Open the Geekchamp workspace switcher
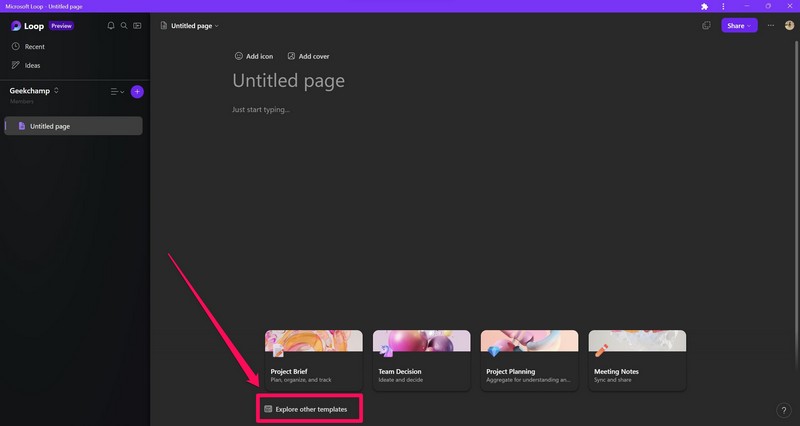 pos(35,90)
